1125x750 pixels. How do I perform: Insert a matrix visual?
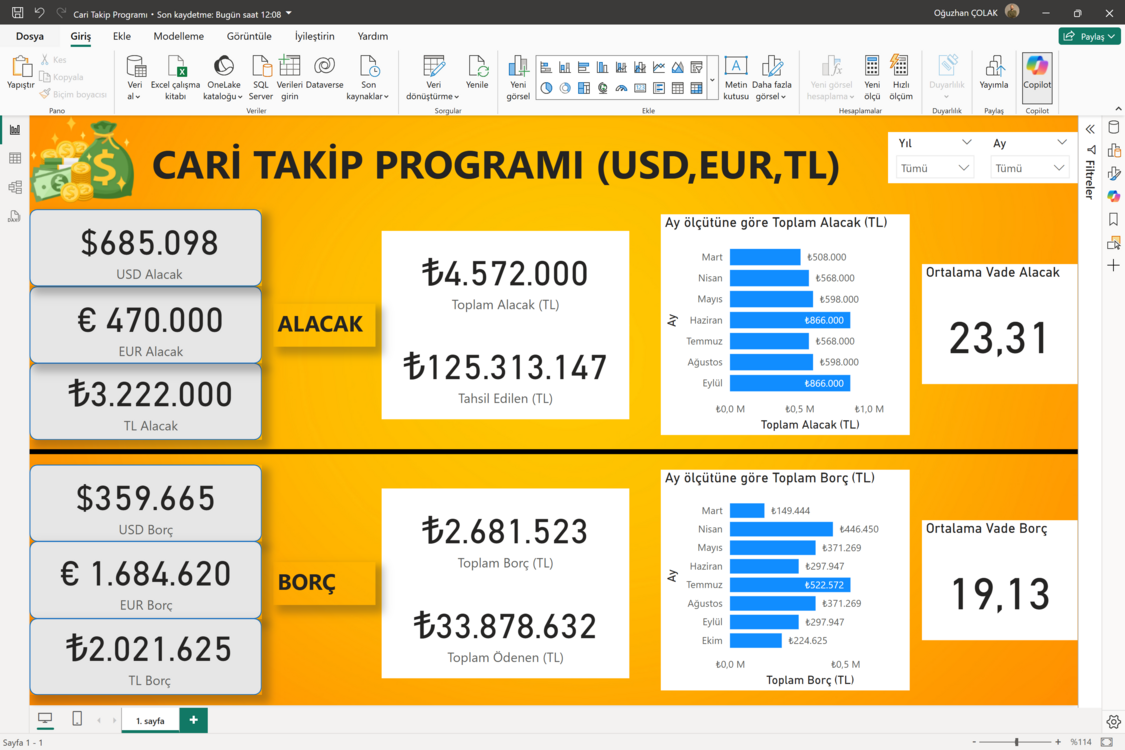pos(696,88)
